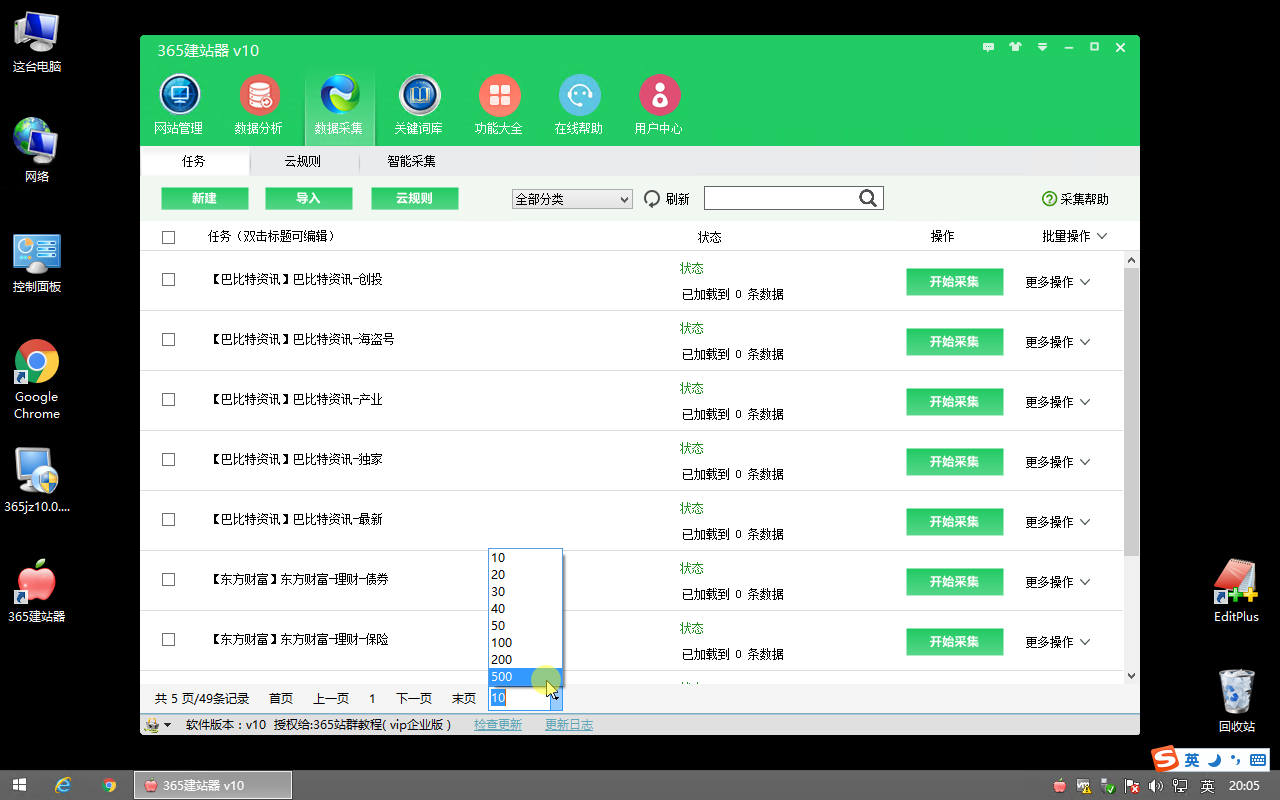The image size is (1280, 800).
Task: Expand 更多操作 for 巴比特资讯-创投
Action: point(1057,282)
